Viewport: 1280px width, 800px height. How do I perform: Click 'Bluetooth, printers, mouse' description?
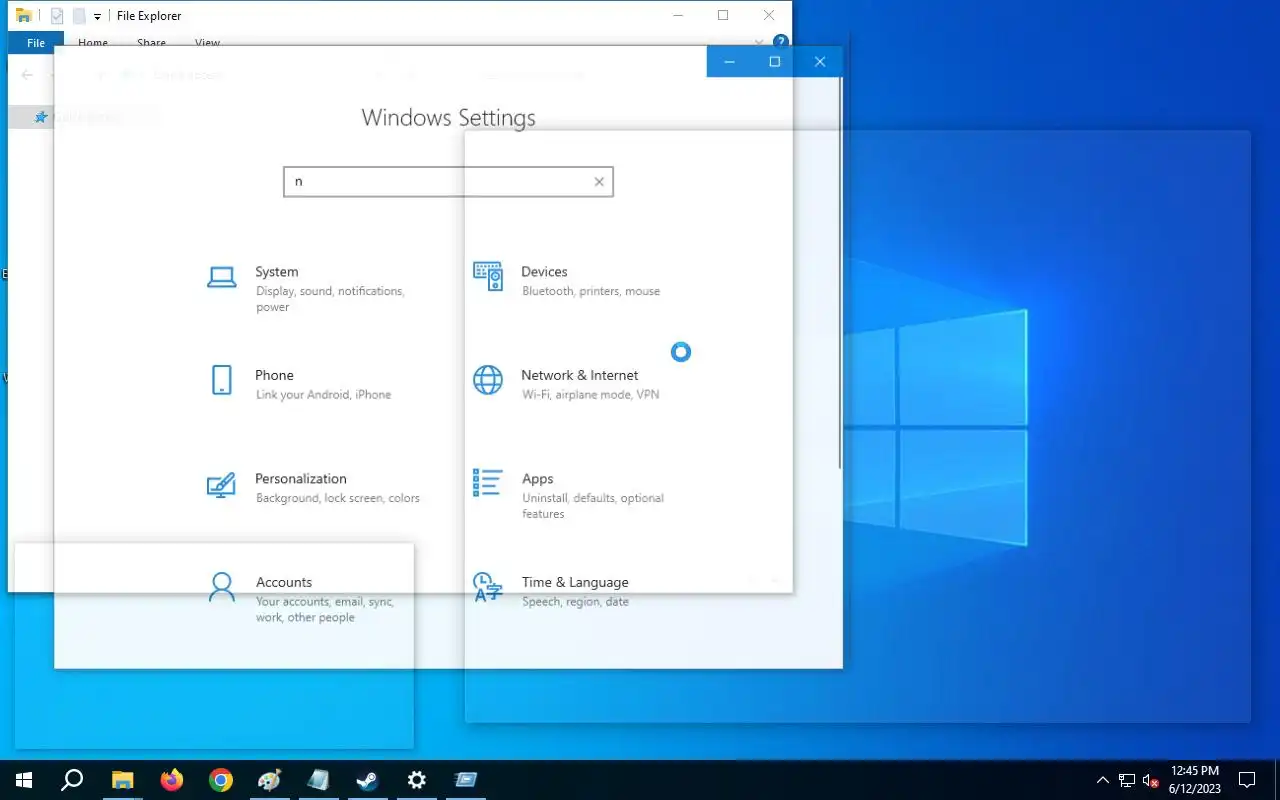point(591,291)
